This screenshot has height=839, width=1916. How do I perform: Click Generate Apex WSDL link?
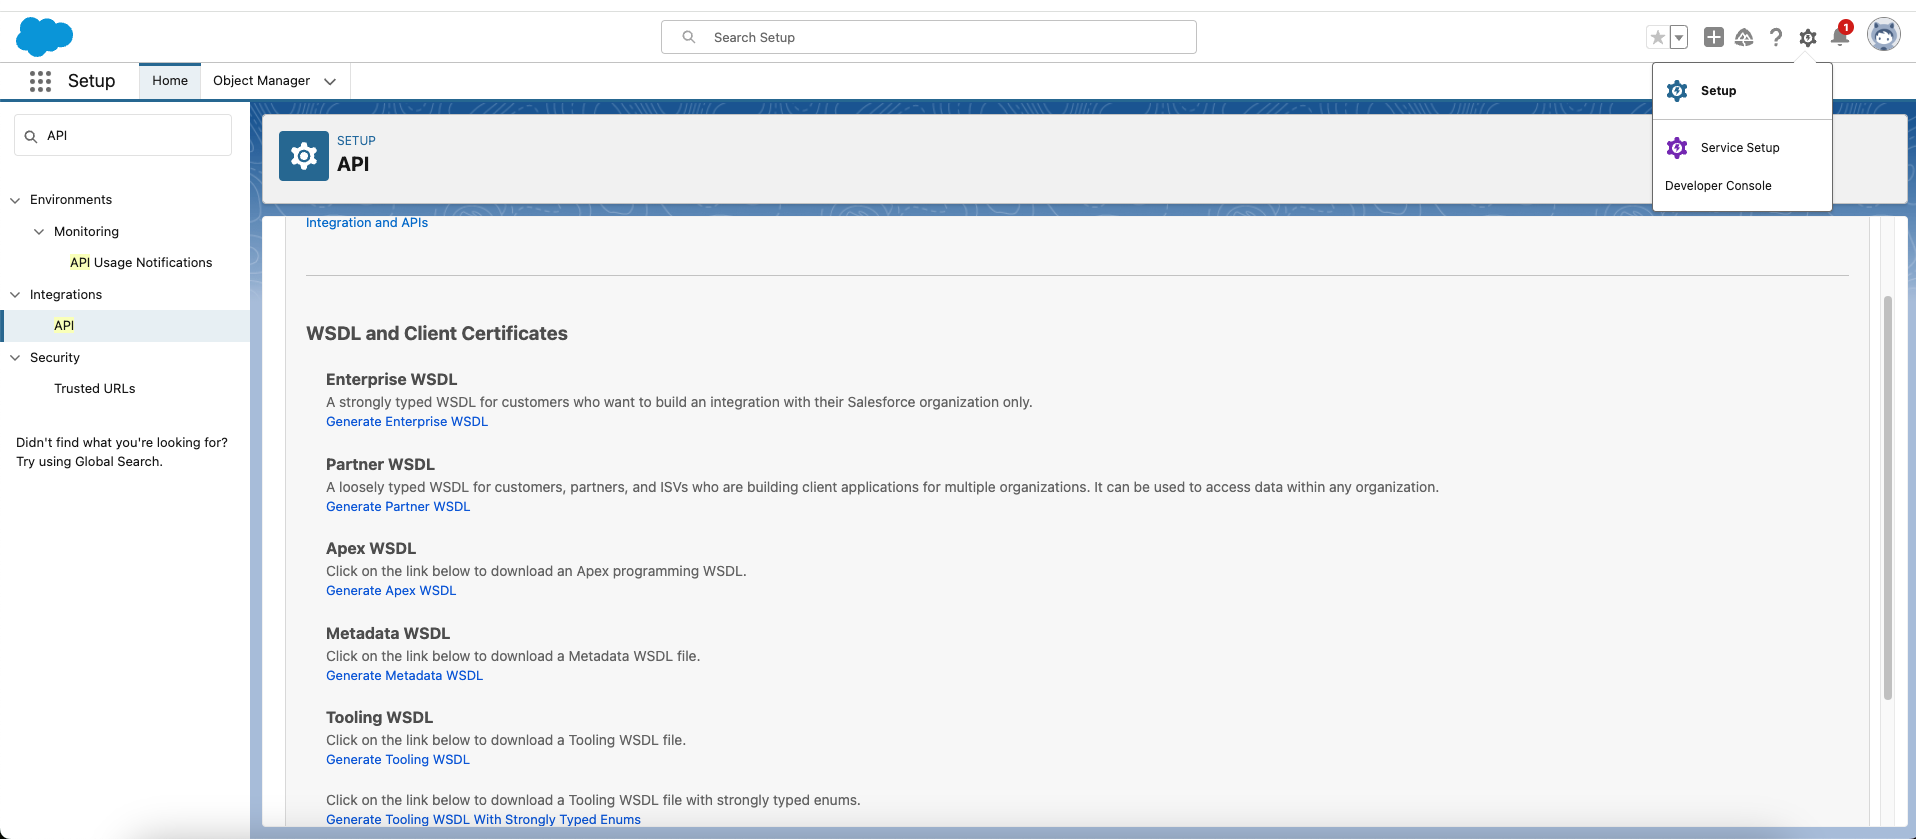(x=391, y=591)
